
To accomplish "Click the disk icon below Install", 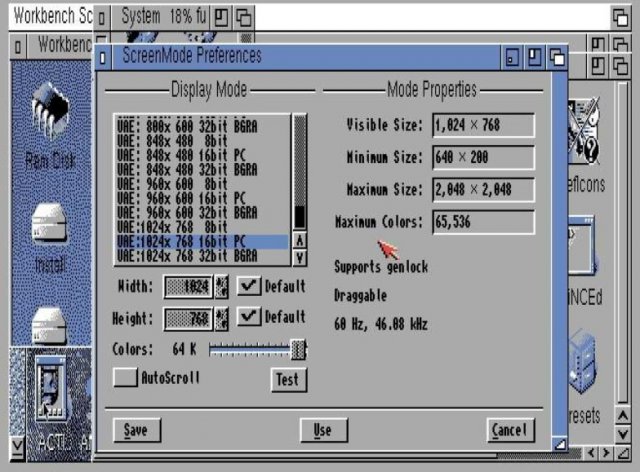I will (49, 326).
